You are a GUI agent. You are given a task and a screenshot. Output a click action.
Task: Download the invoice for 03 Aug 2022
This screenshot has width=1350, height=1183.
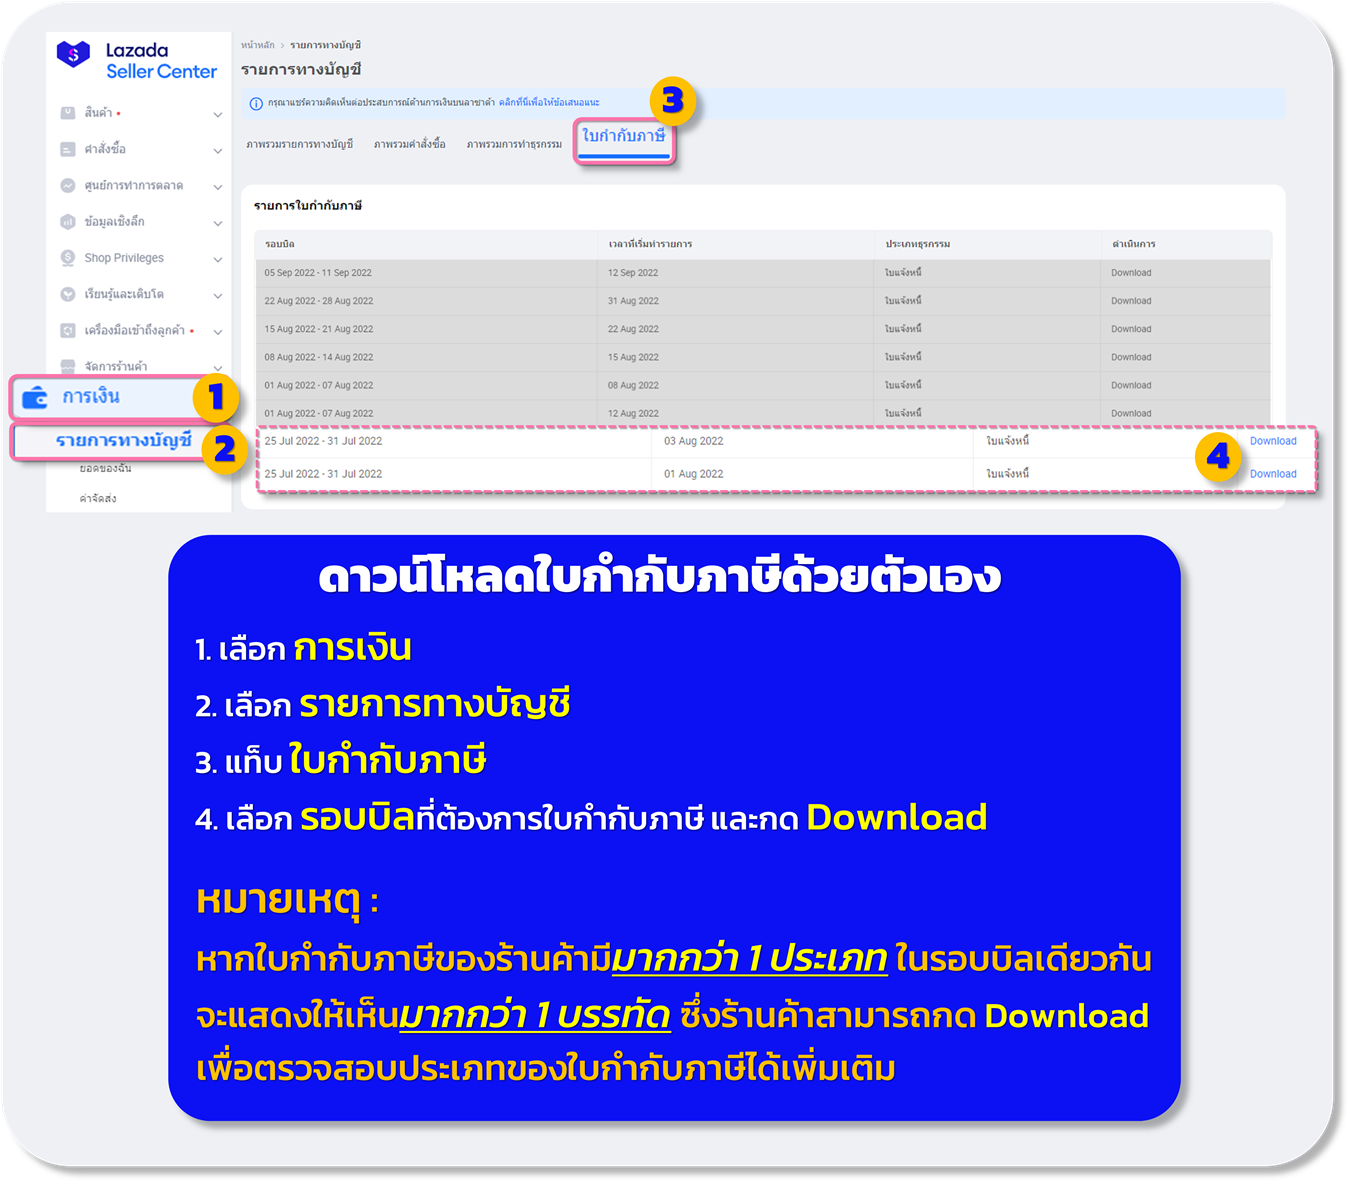click(1273, 440)
